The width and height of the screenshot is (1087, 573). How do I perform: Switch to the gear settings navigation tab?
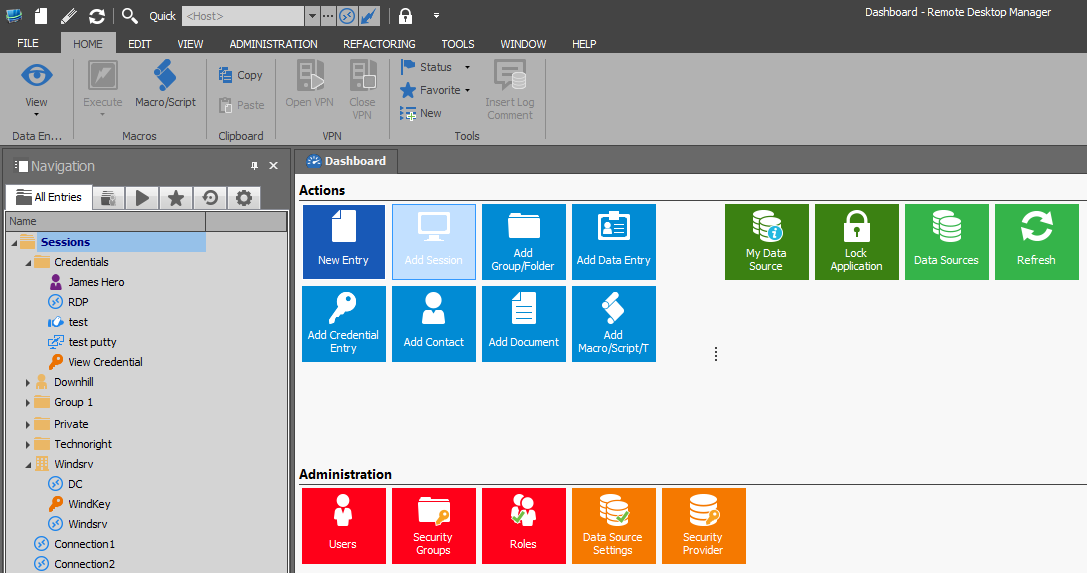[243, 198]
